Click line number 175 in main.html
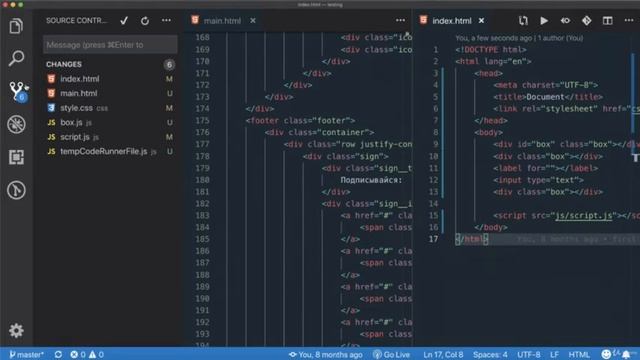This screenshot has width=640, height=360. (x=202, y=120)
